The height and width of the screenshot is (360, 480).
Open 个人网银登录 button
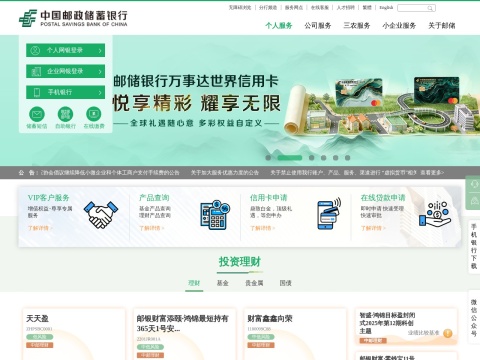tap(65, 50)
